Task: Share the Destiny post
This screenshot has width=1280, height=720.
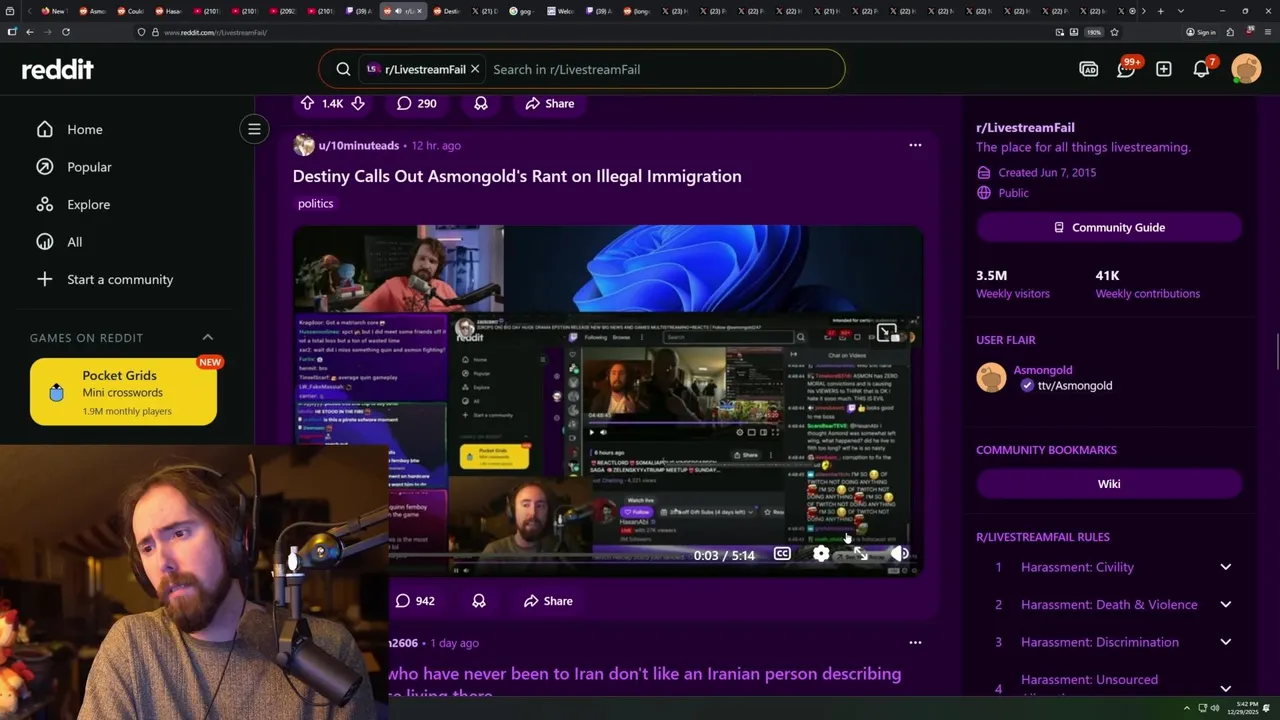Action: [x=548, y=601]
